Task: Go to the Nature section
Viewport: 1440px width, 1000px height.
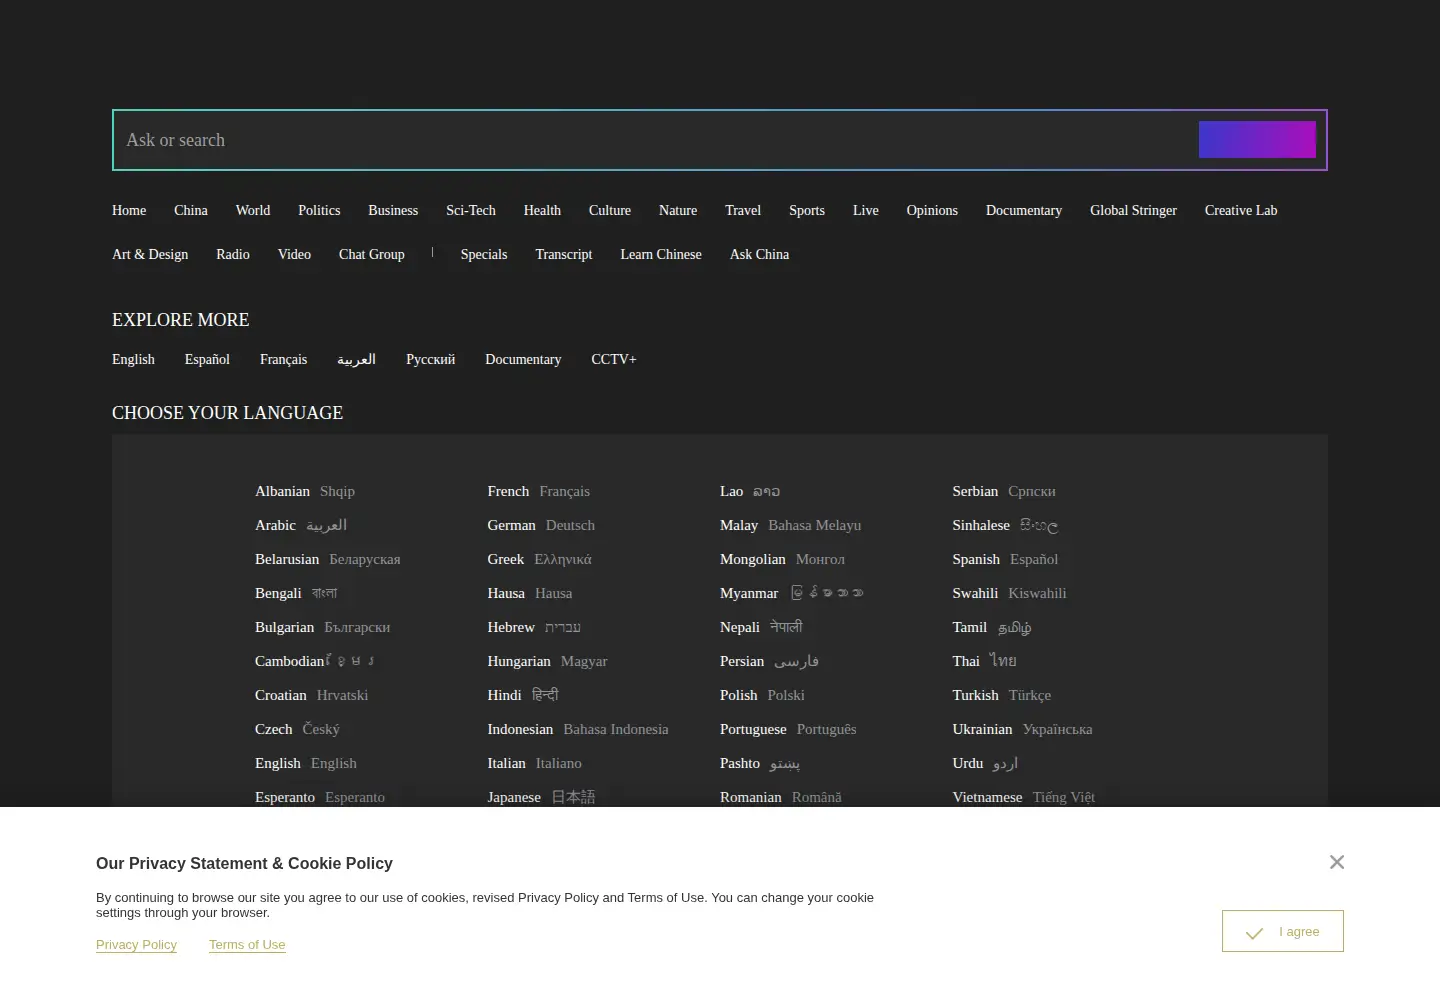Action: (678, 210)
